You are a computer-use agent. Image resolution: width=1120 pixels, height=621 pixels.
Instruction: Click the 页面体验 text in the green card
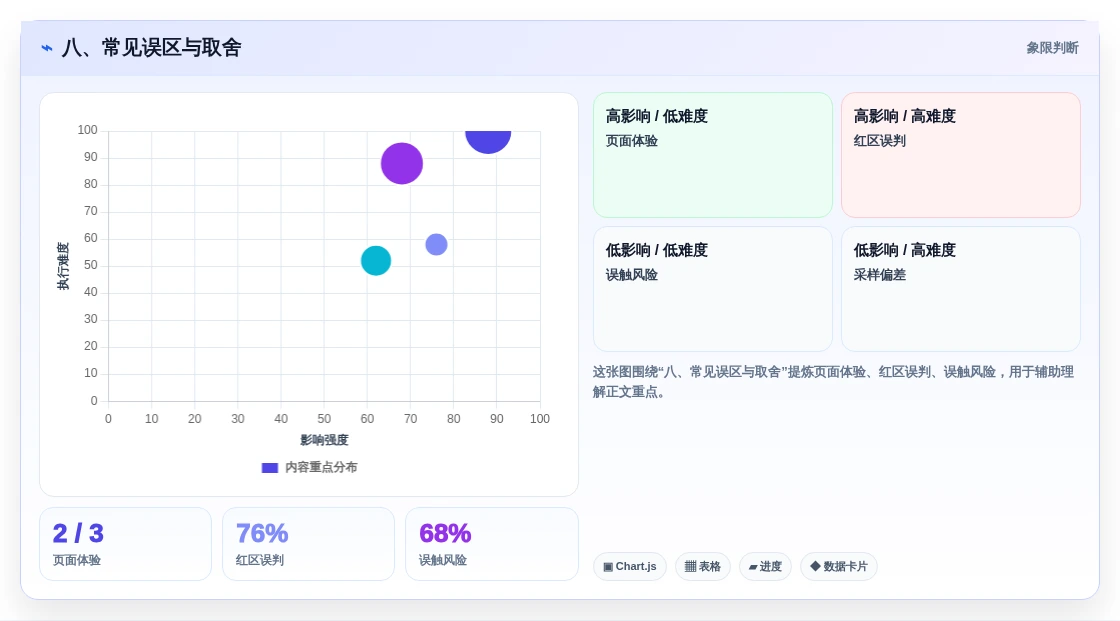point(631,141)
